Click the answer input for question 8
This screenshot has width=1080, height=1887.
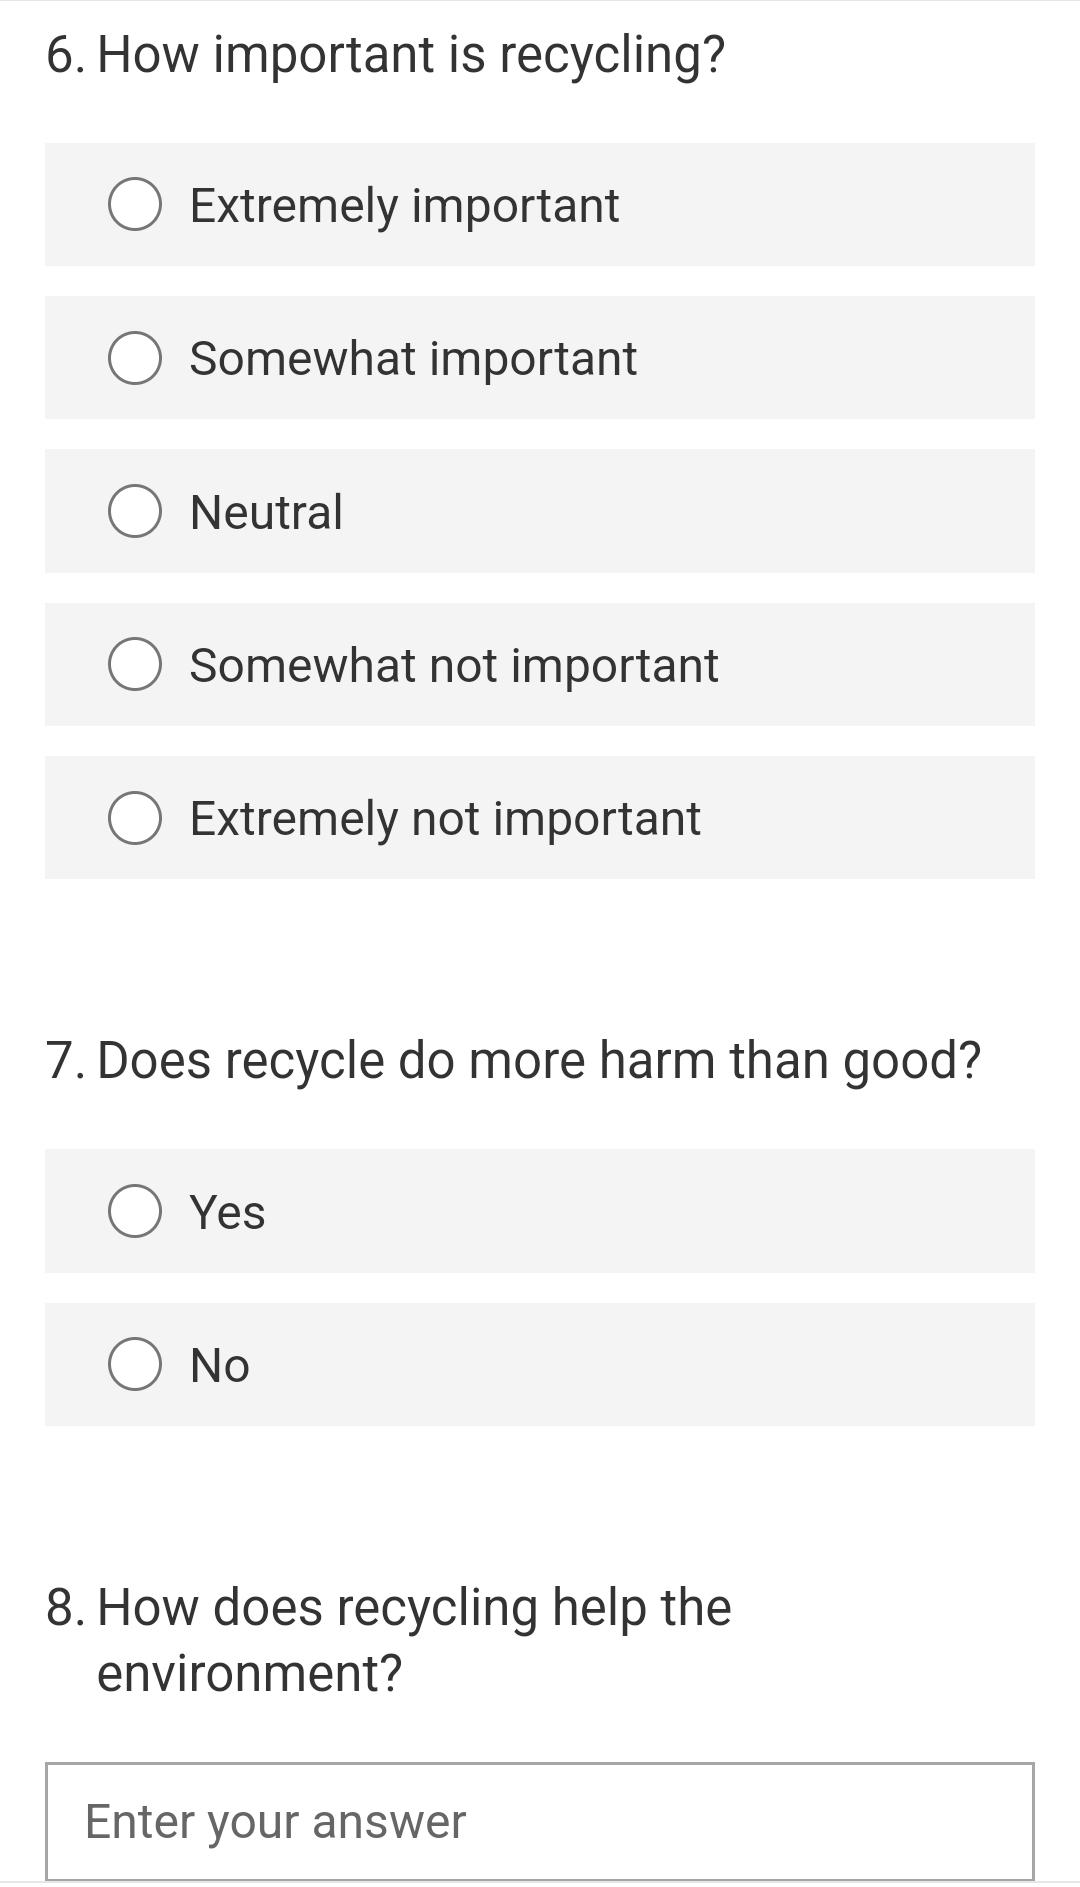tap(540, 1820)
